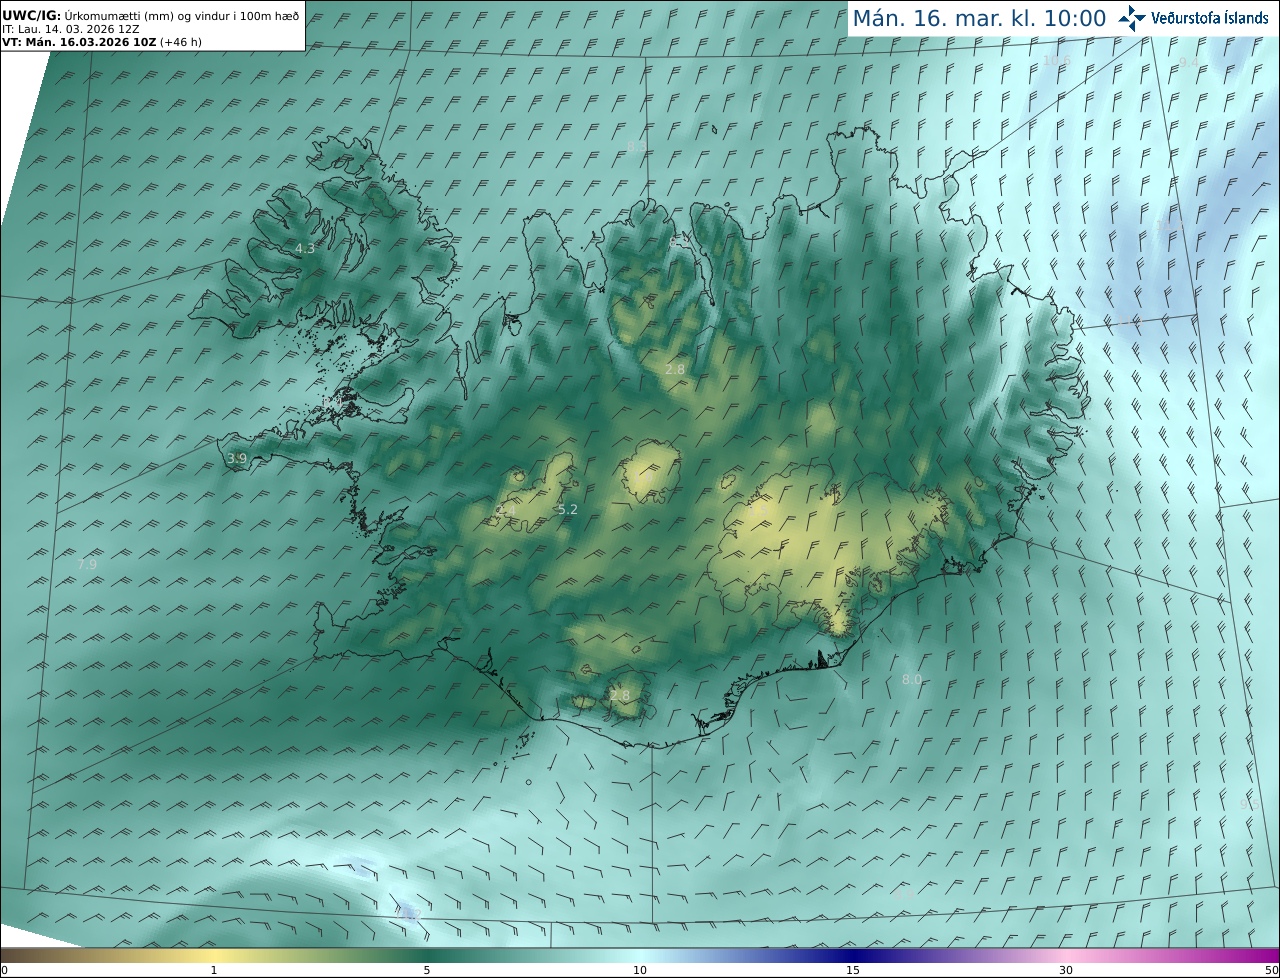Click the 2.8 value on the southern glacier
Viewport: 1280px width, 978px height.
[x=620, y=695]
